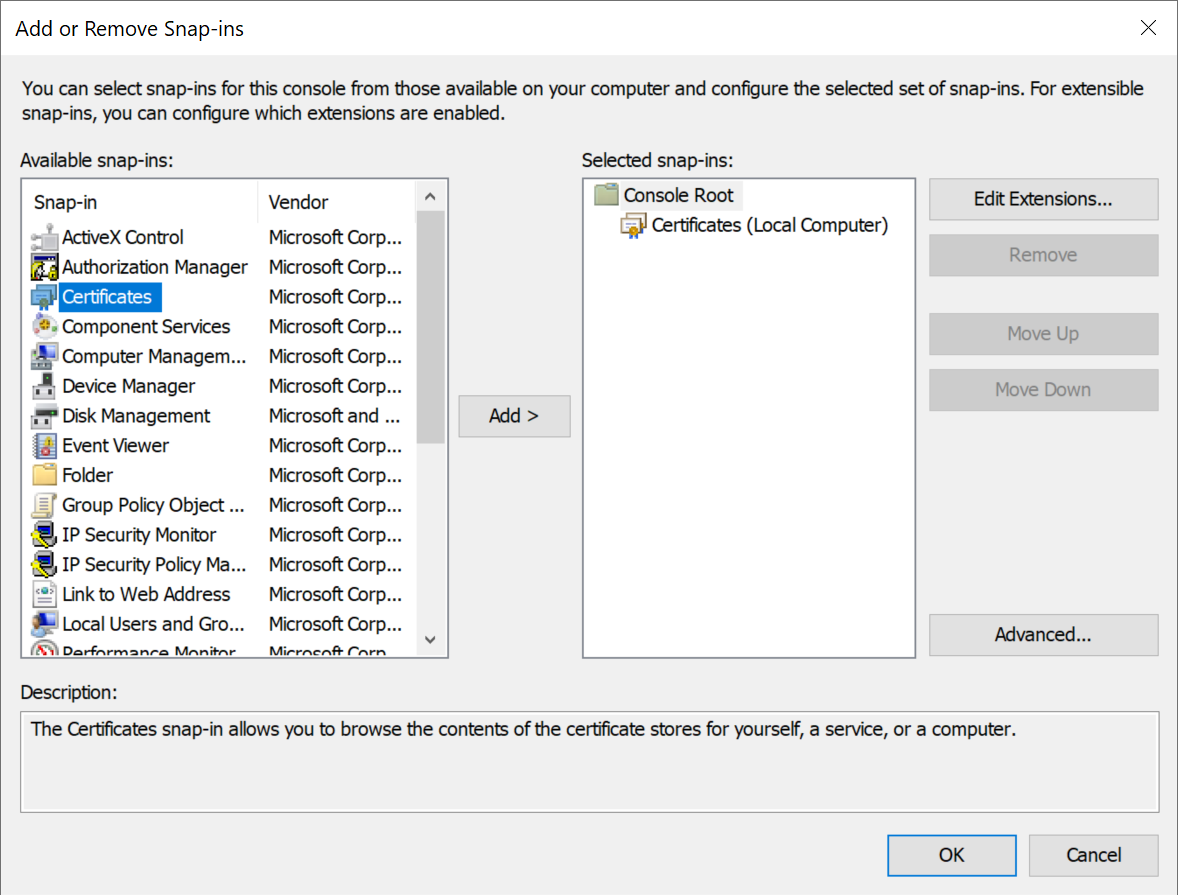Select the IP Security Monitor icon

[x=45, y=535]
